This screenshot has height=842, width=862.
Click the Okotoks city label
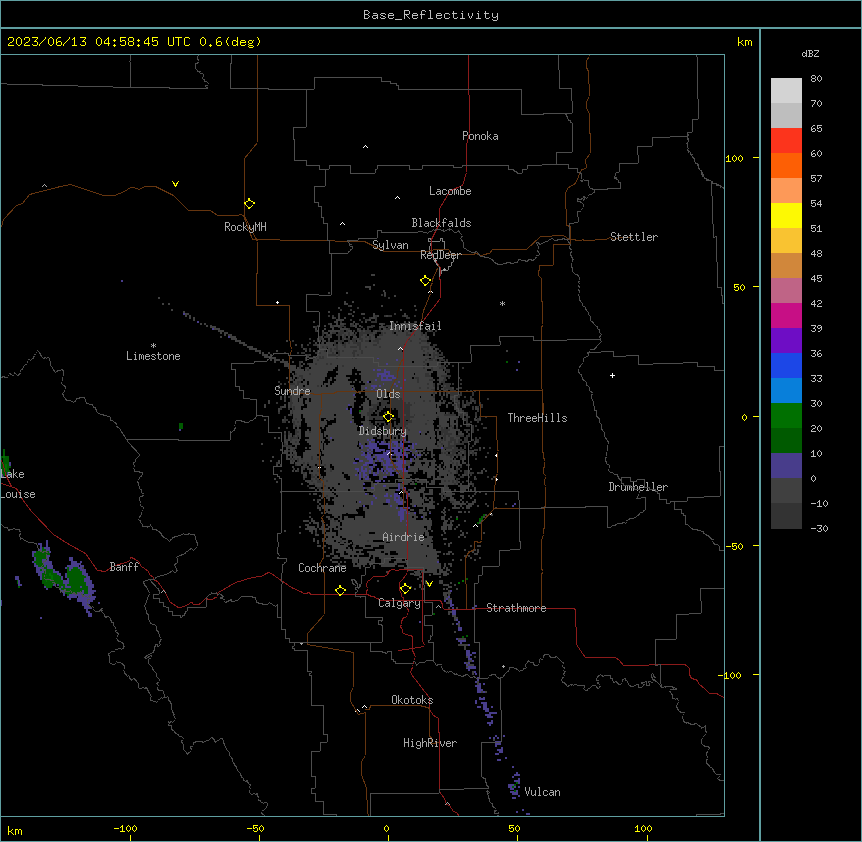[412, 700]
